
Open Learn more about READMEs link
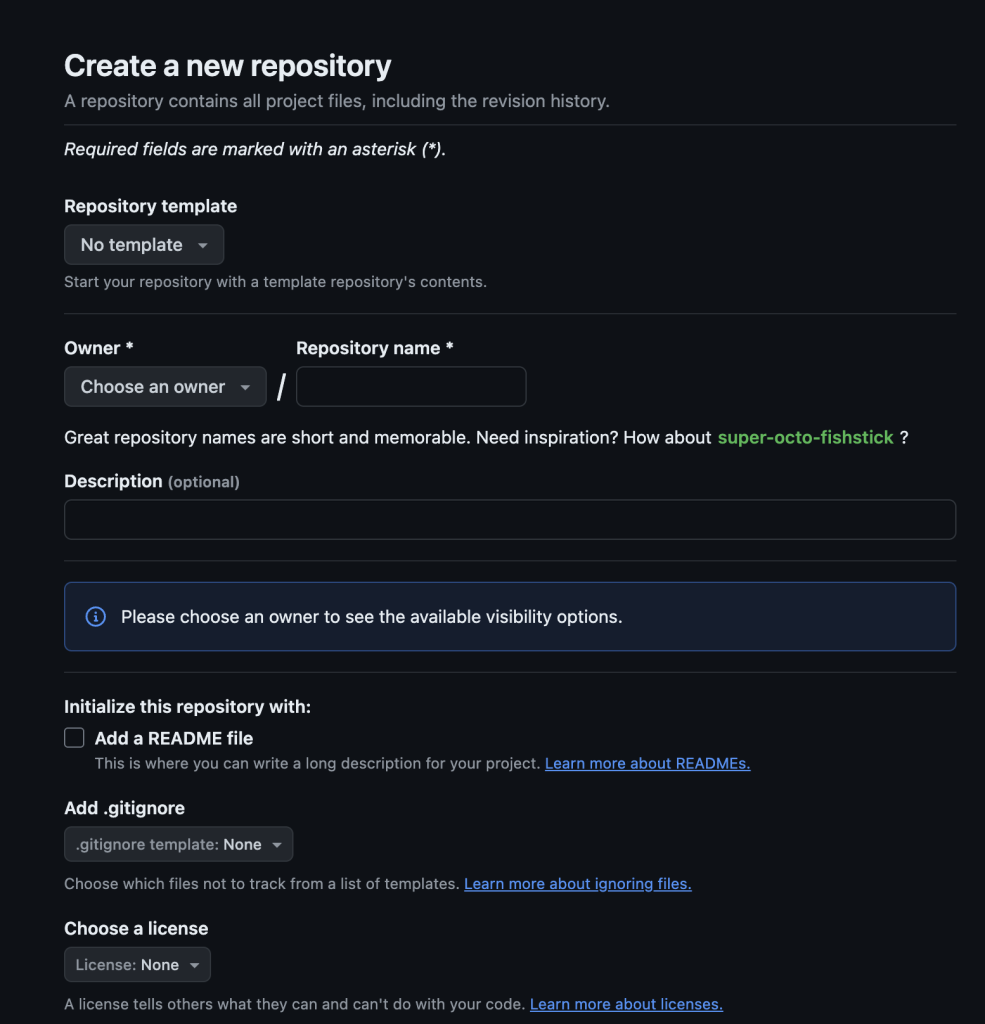point(648,763)
